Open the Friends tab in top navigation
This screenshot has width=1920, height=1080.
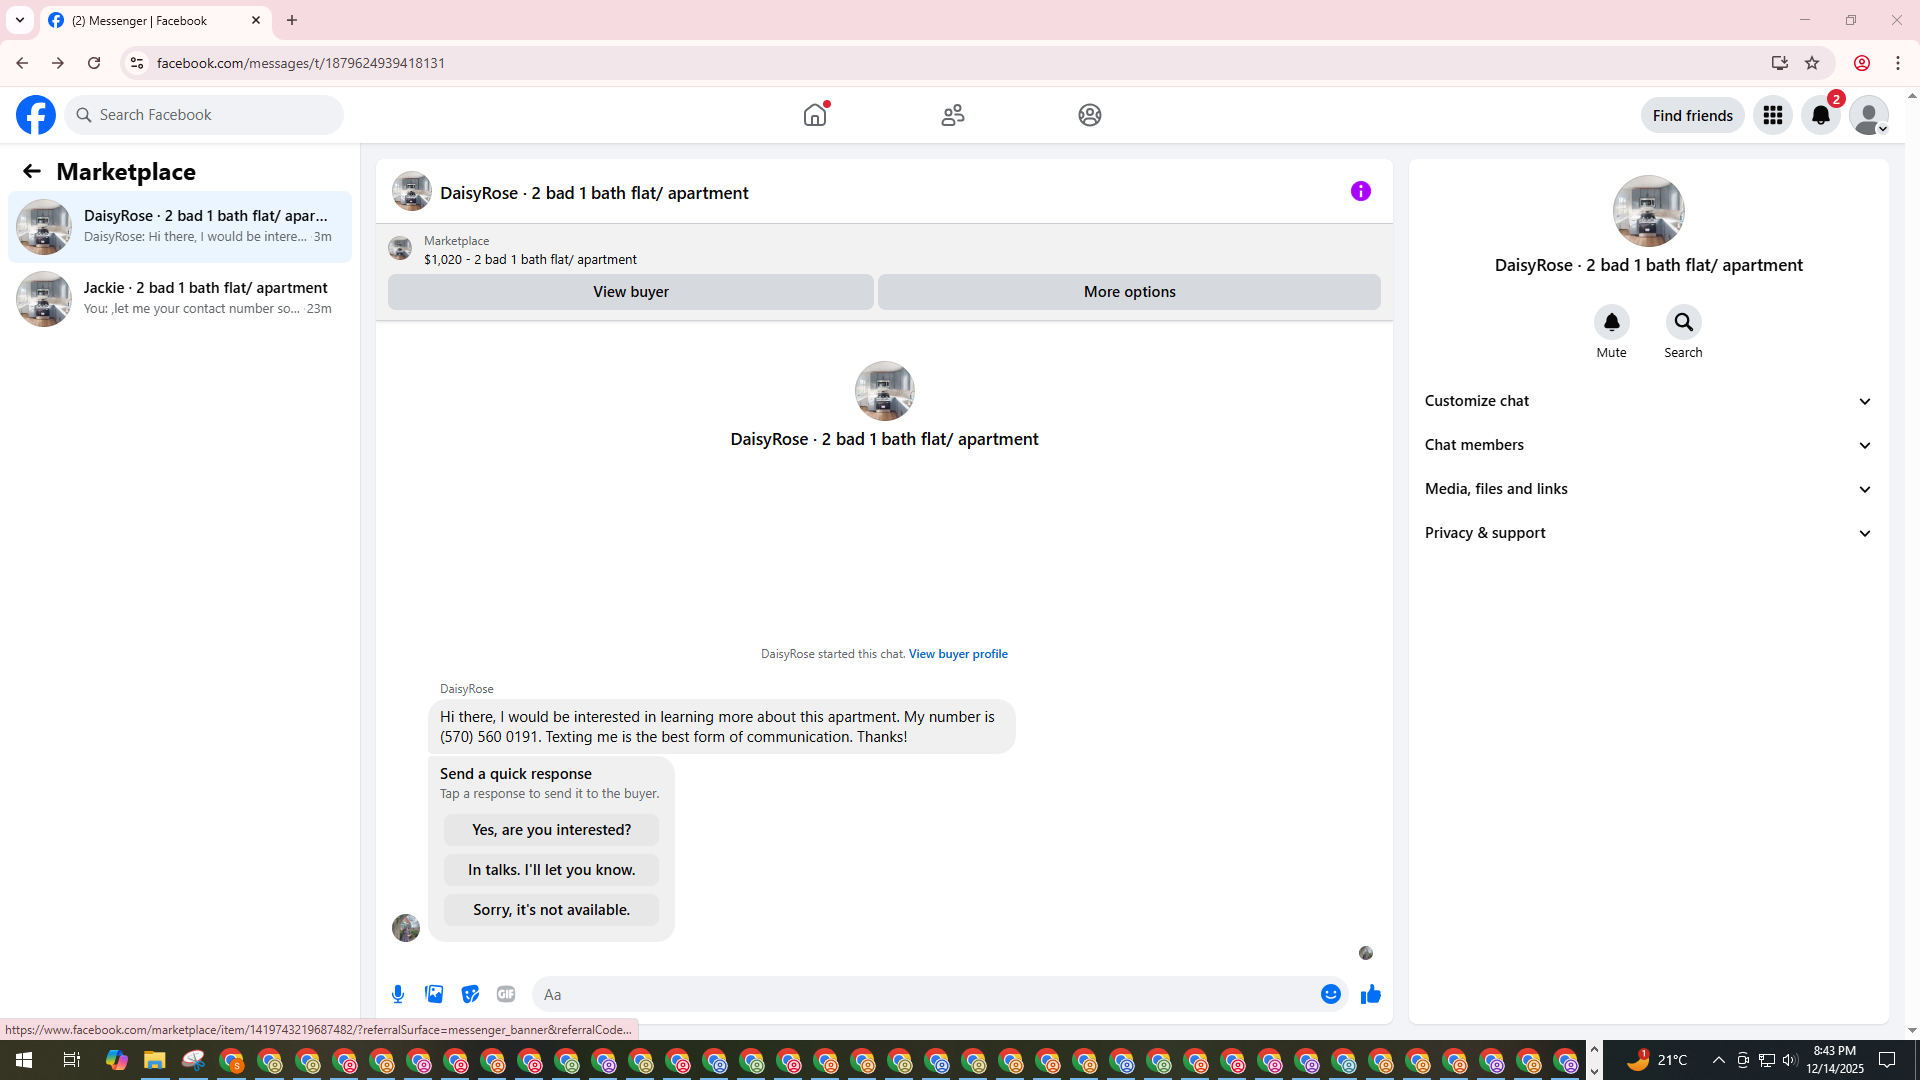click(952, 115)
